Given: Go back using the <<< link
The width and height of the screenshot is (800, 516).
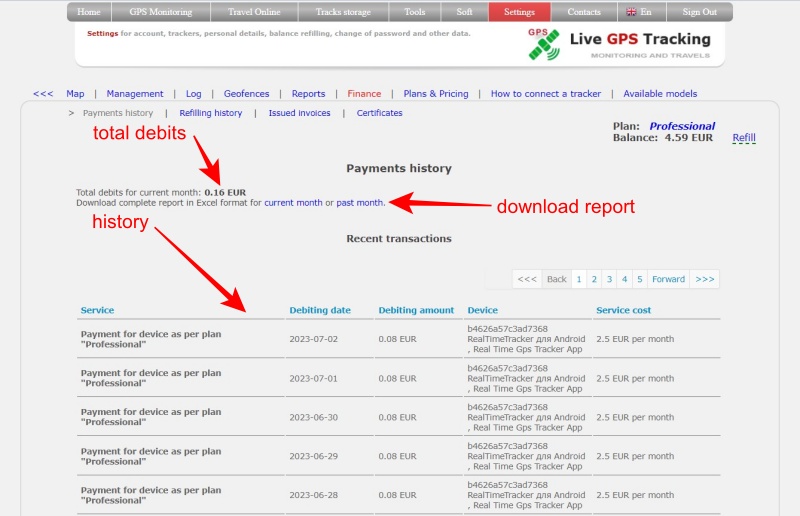Looking at the screenshot, I should [x=43, y=94].
